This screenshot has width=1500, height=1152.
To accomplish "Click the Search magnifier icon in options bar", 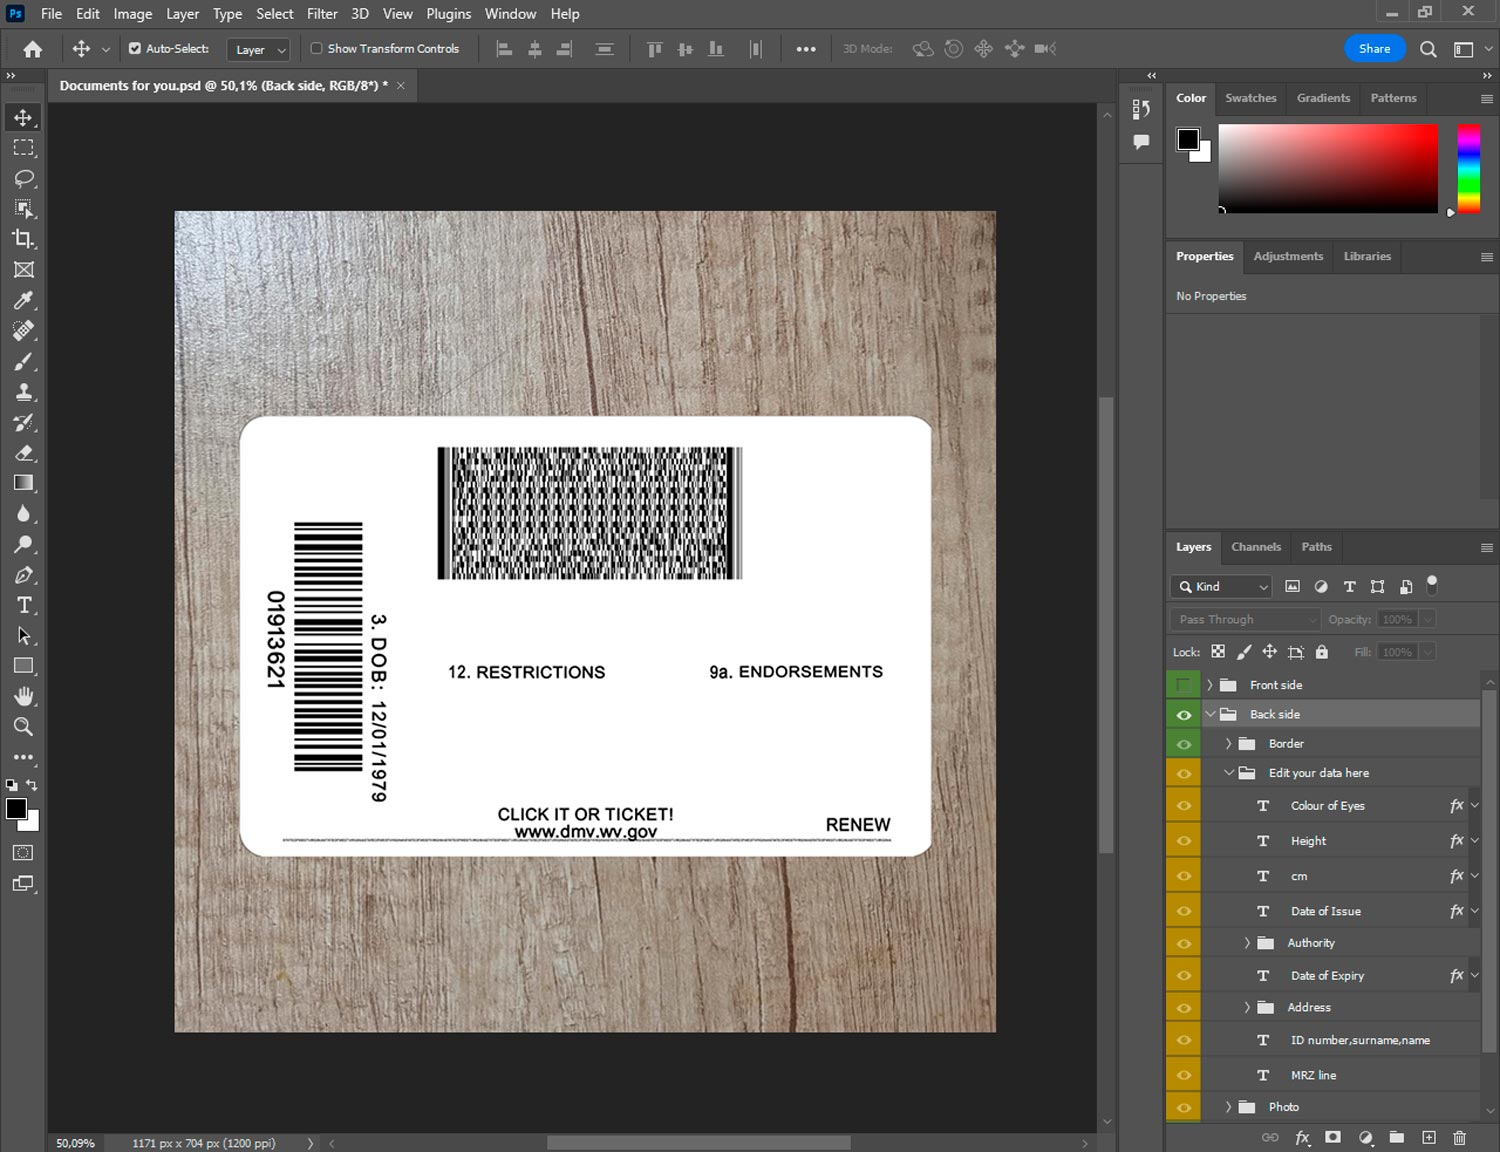I will click(x=1428, y=49).
